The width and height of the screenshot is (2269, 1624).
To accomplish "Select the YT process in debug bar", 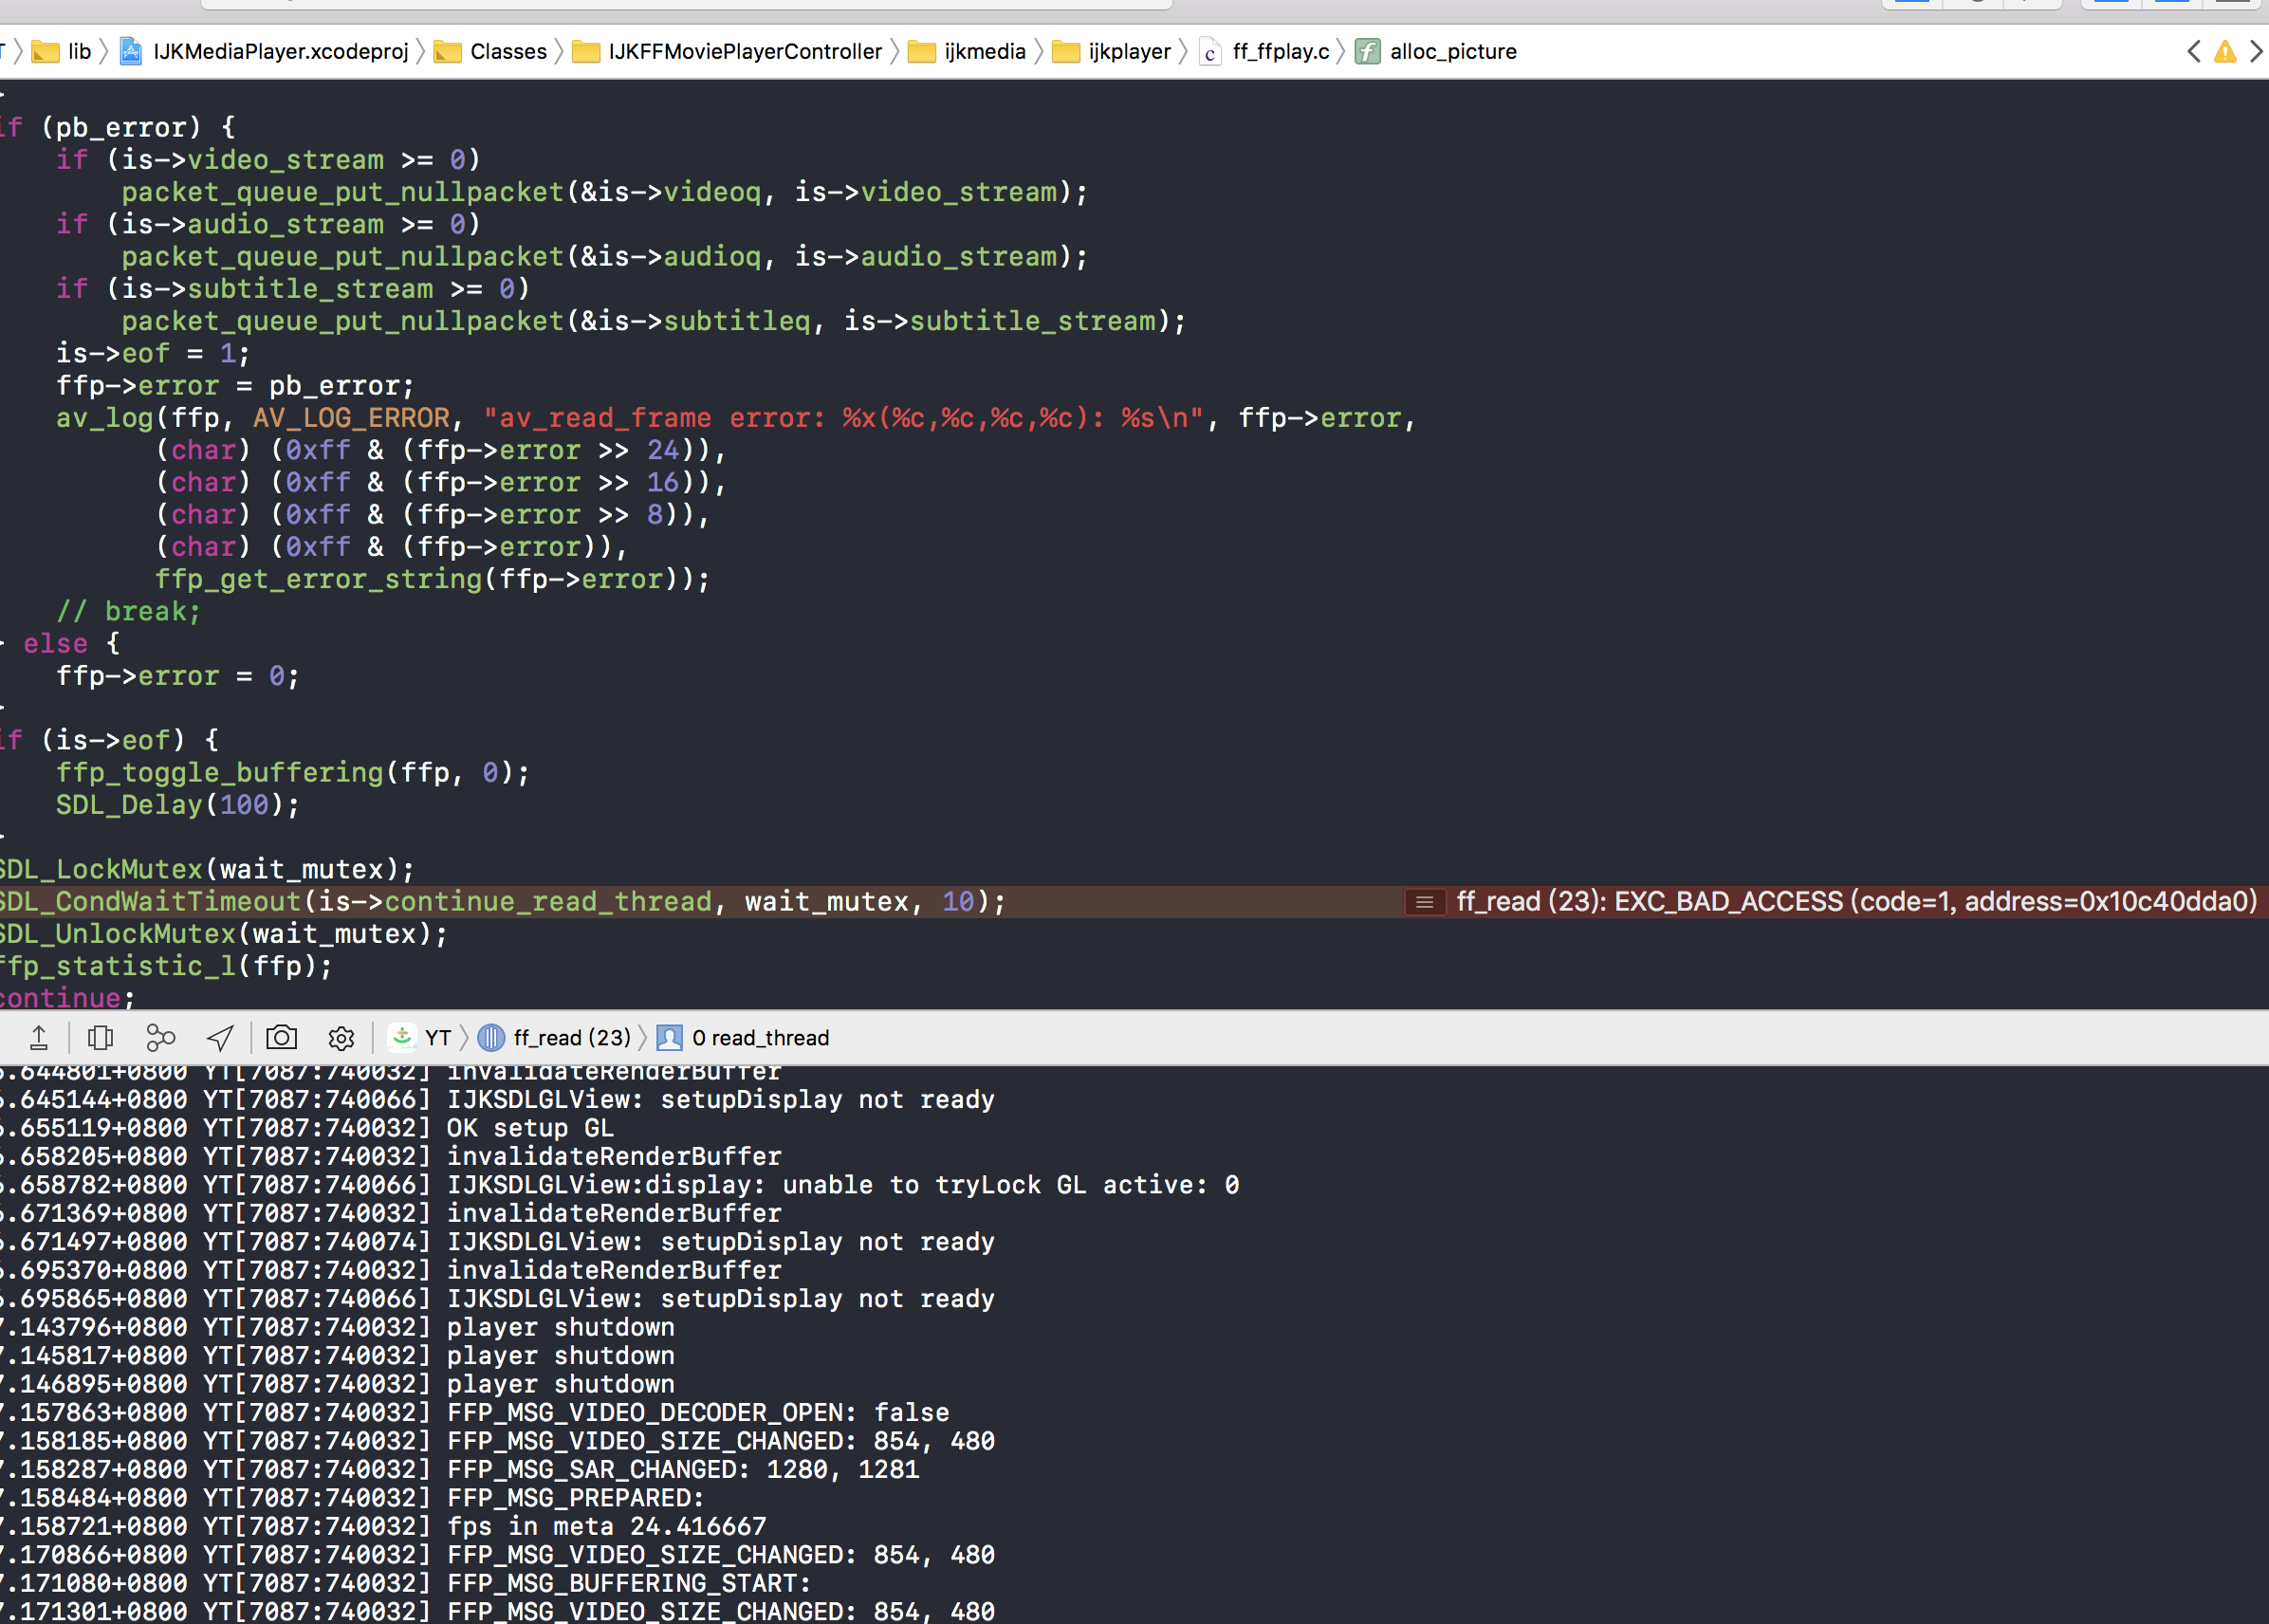I will (x=422, y=1038).
